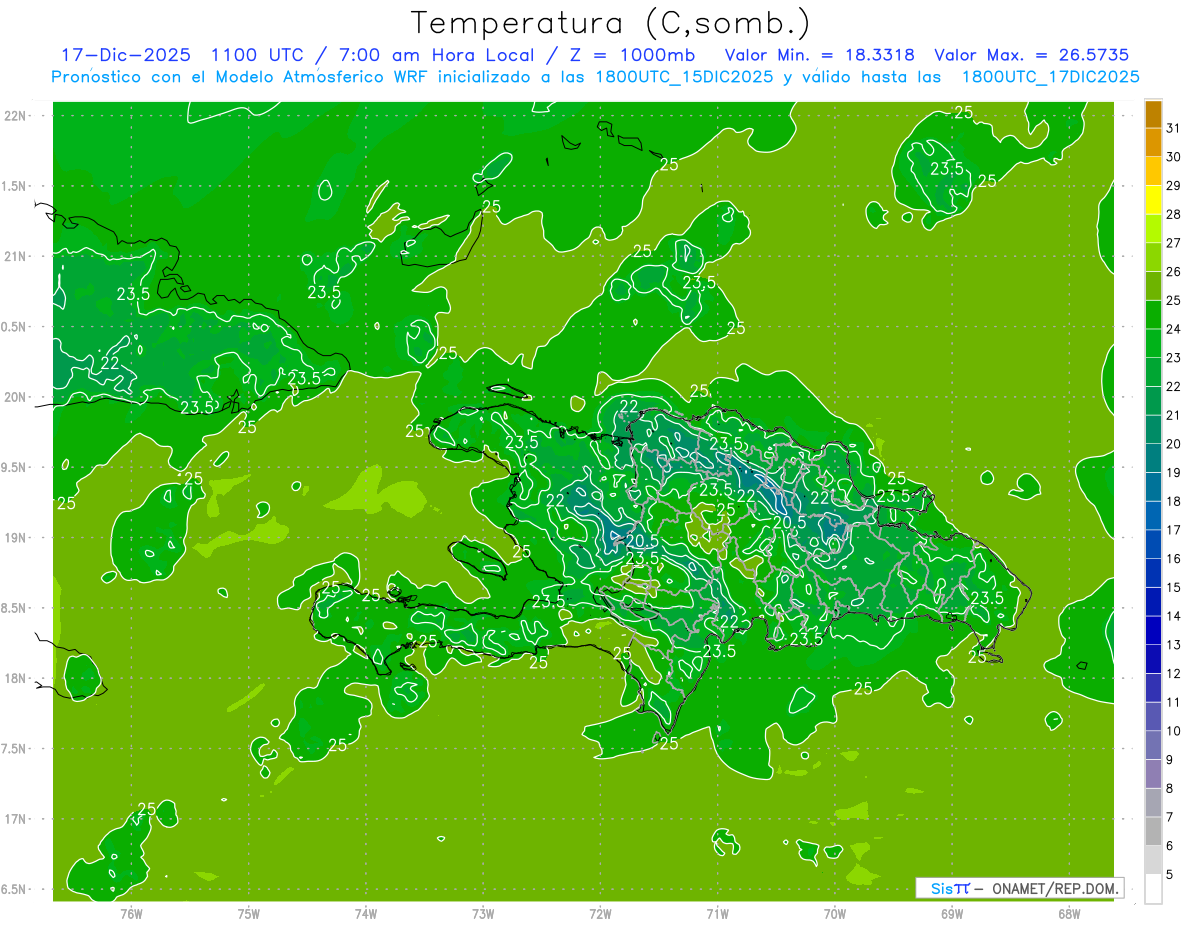This screenshot has width=1200, height=927.
Task: Click the green color bar segment between 24 and 25
Action: coord(1153,315)
